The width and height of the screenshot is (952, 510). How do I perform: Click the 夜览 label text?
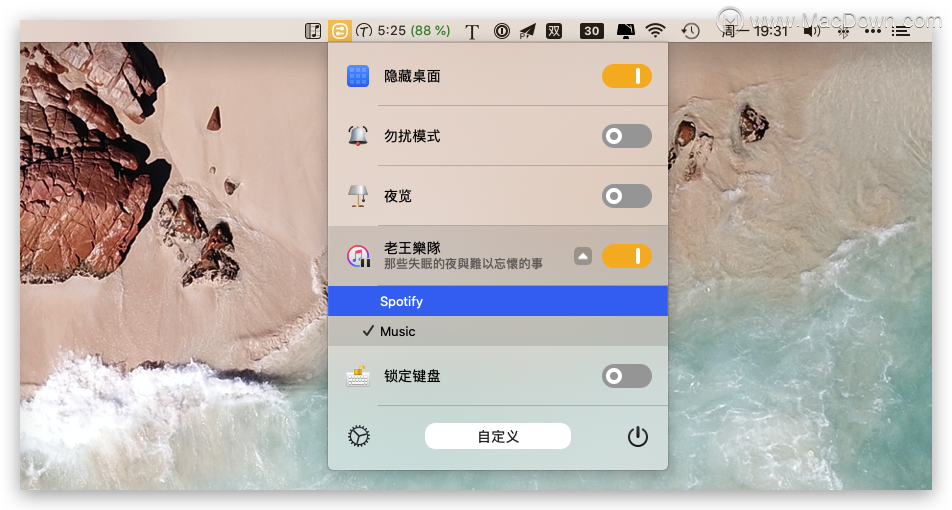[x=398, y=196]
